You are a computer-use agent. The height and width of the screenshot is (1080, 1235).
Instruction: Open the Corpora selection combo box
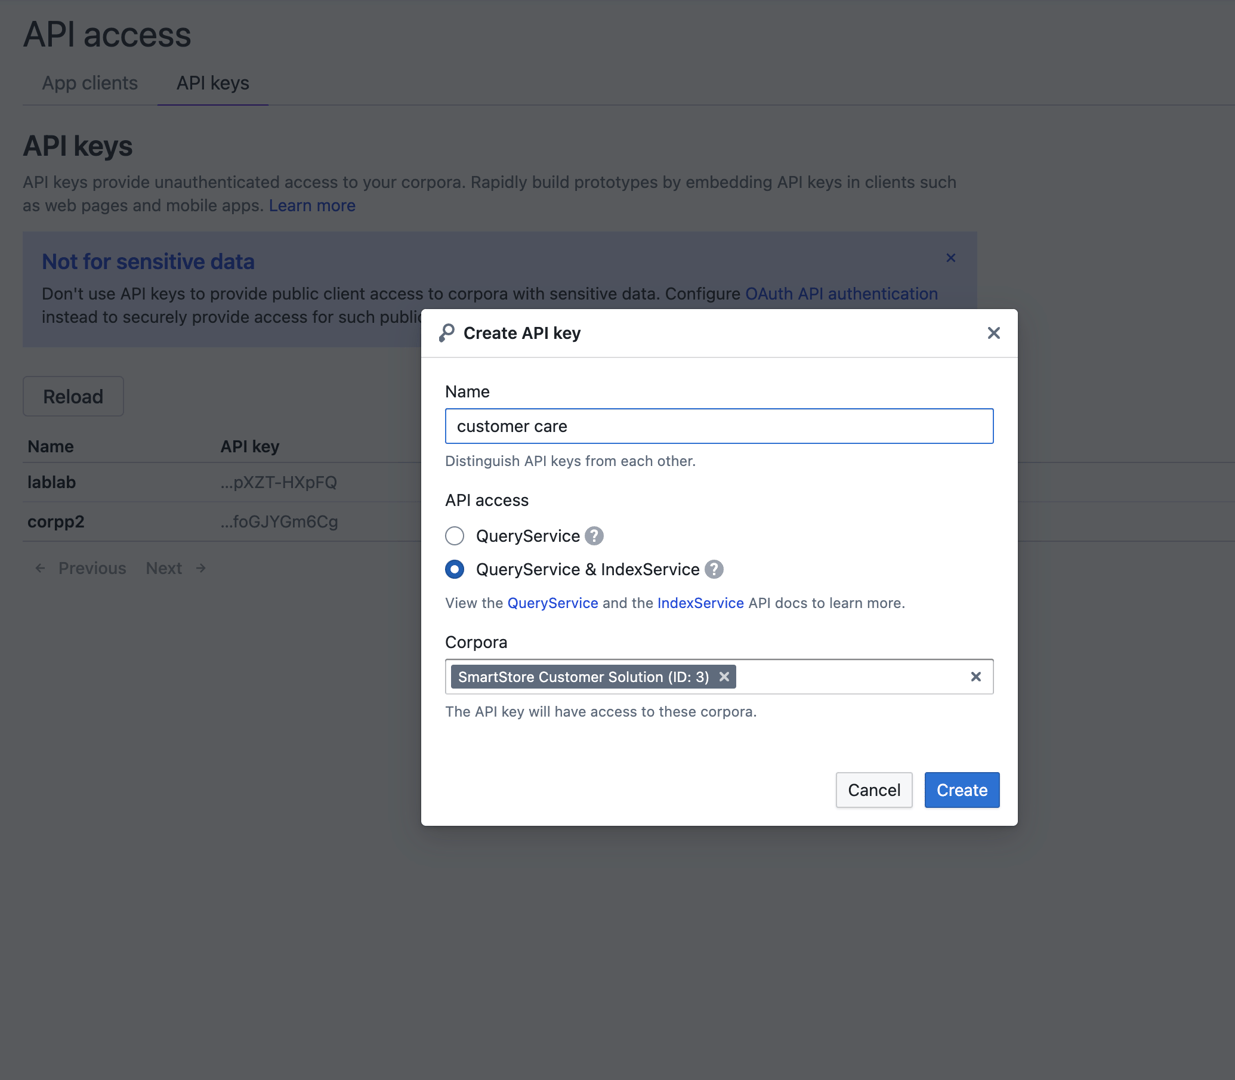click(x=850, y=677)
